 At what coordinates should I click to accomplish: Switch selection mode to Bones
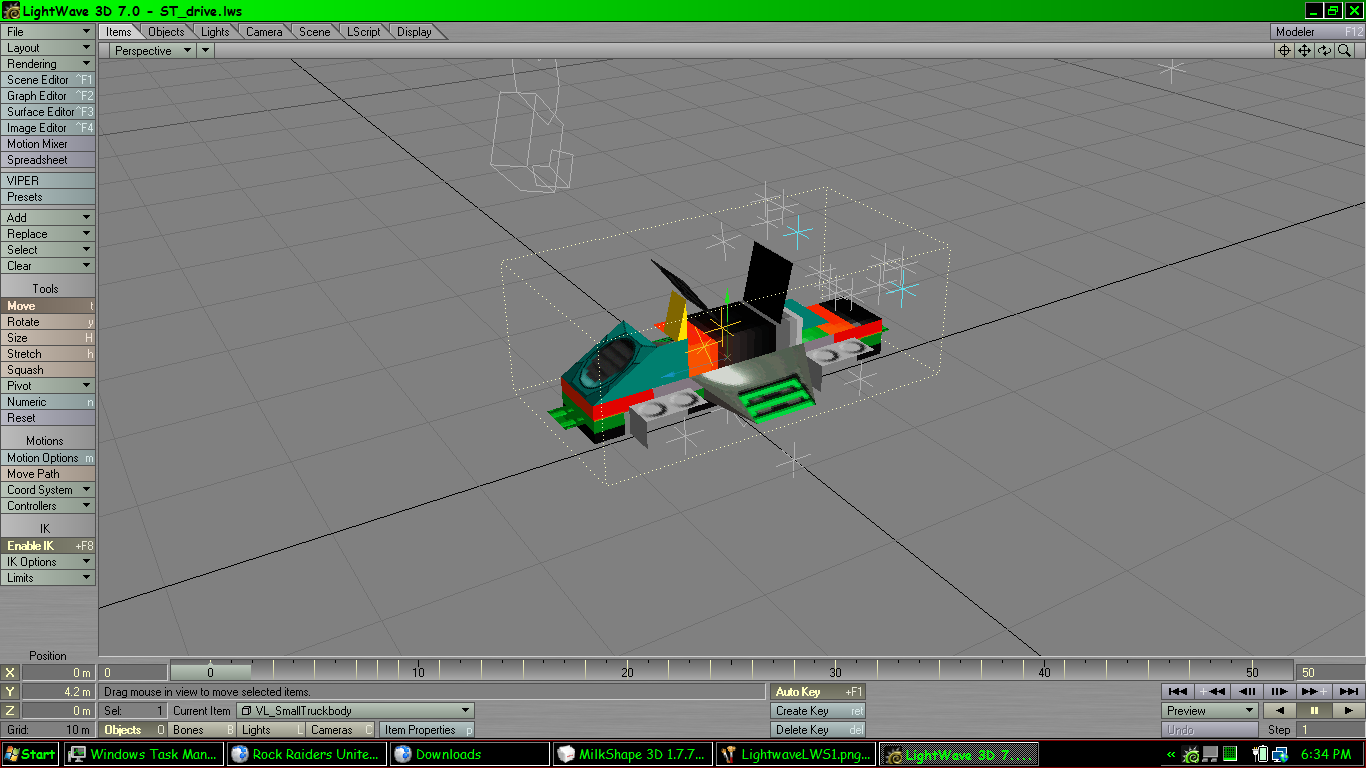202,730
